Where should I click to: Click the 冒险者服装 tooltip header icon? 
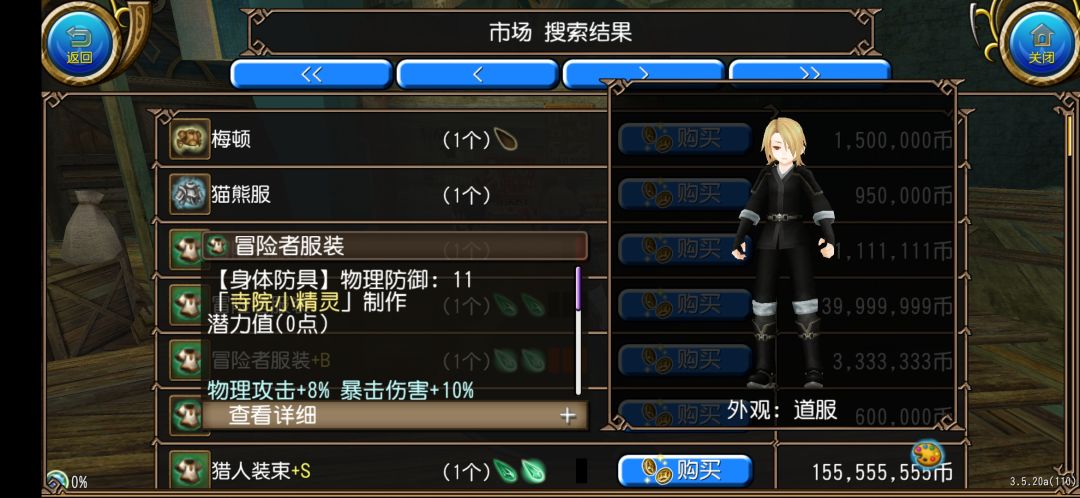tap(218, 245)
